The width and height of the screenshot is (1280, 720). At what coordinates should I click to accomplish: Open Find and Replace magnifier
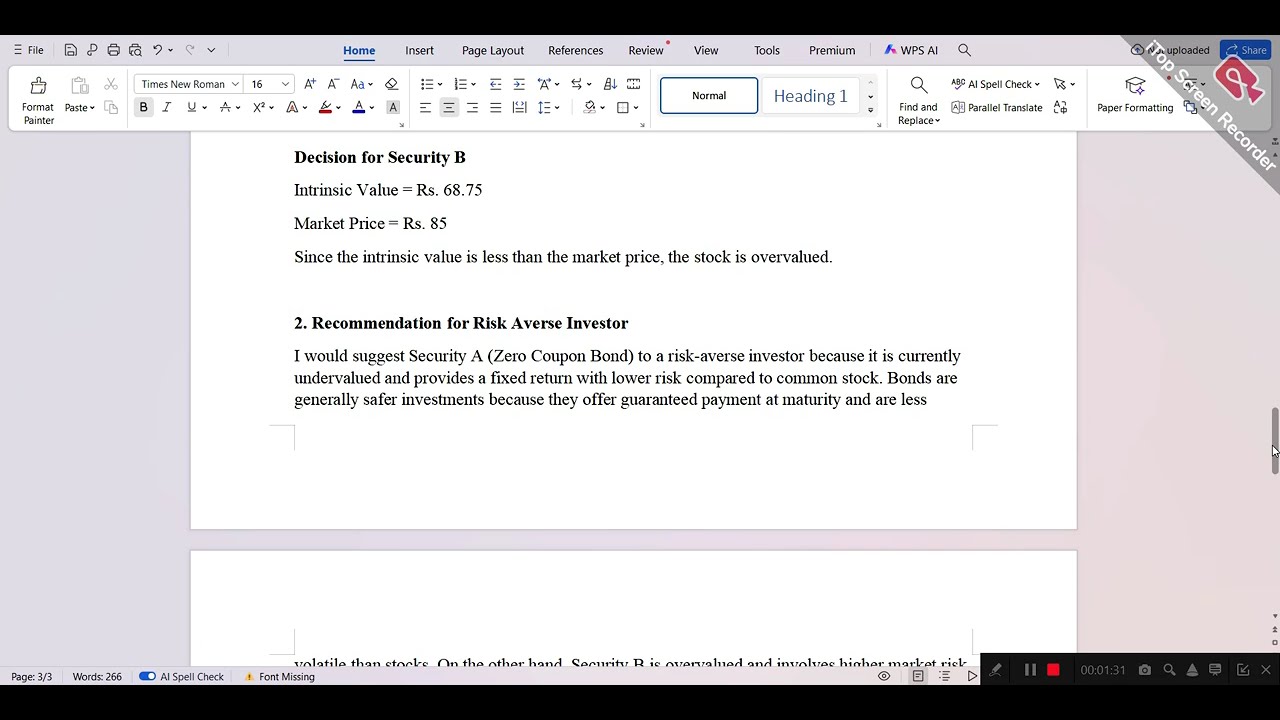click(x=919, y=85)
